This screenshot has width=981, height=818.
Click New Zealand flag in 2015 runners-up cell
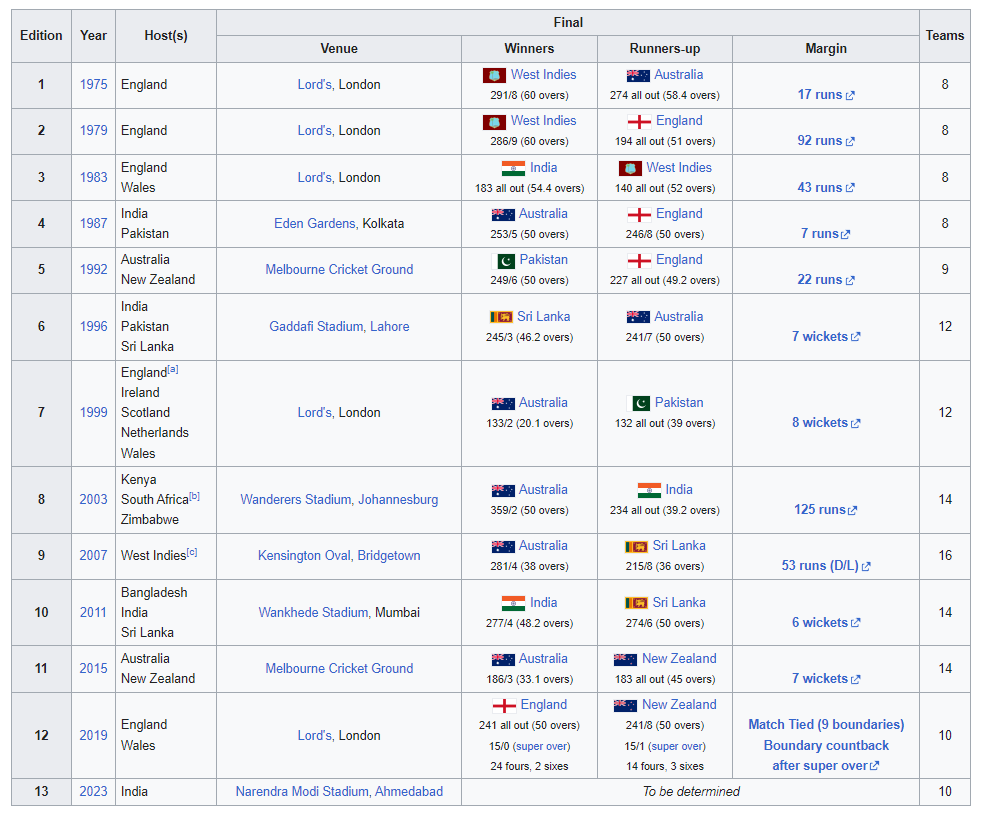626,660
